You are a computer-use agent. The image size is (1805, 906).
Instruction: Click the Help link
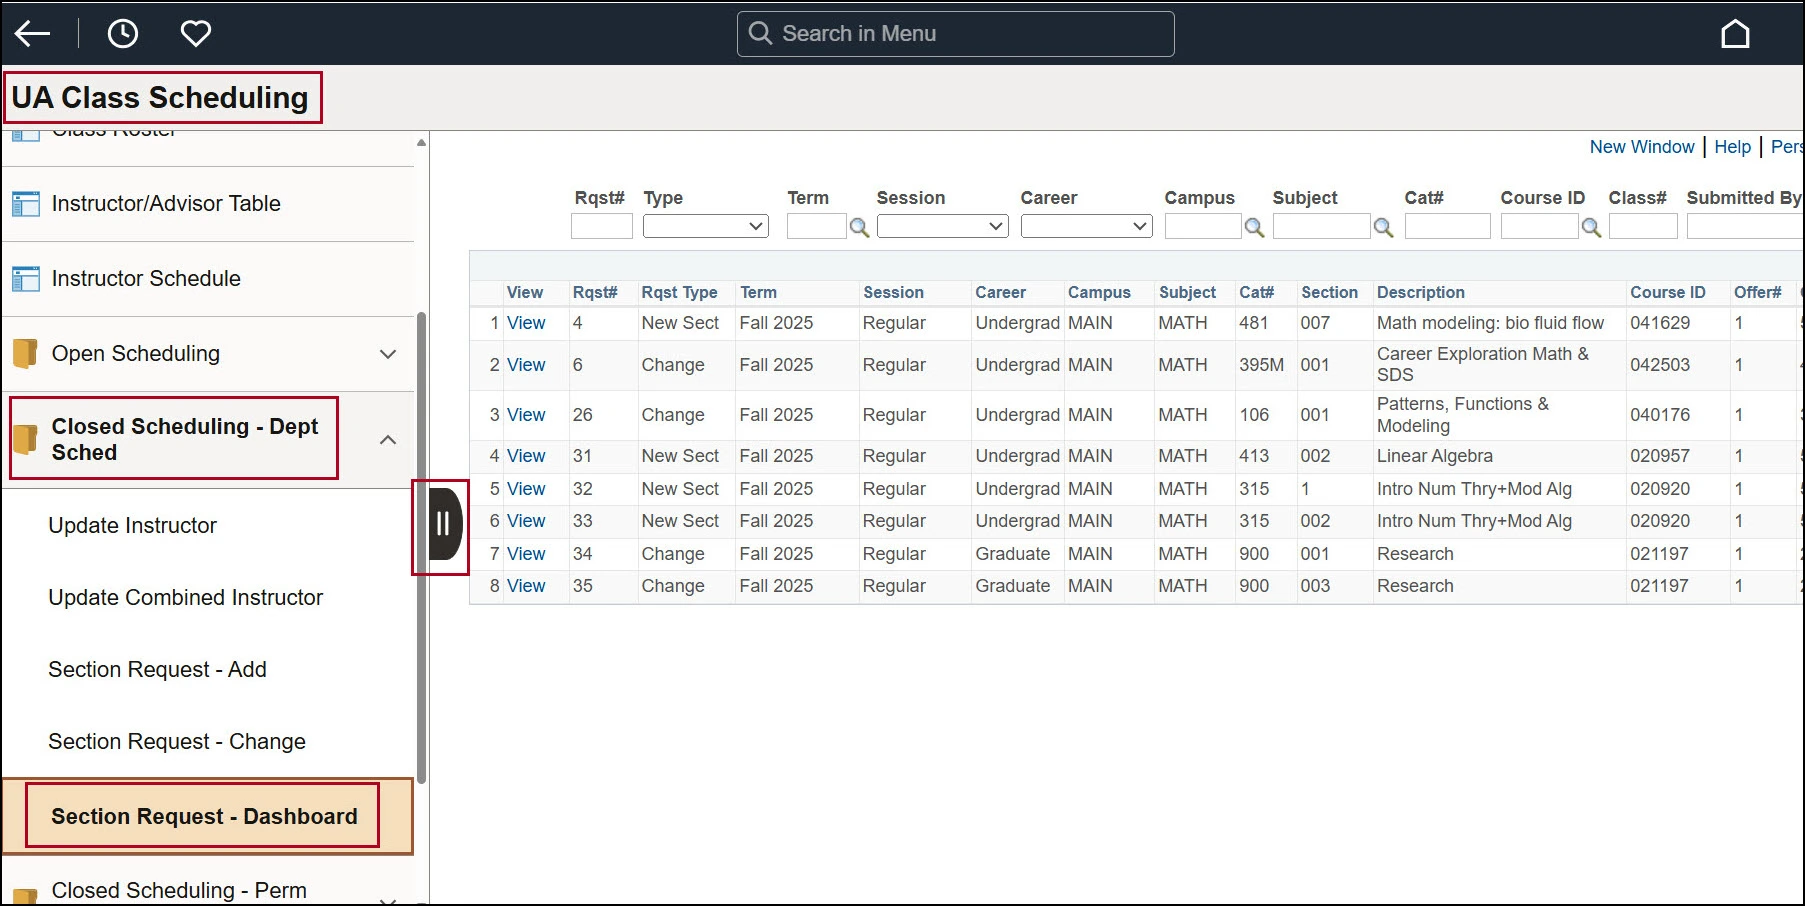[1732, 147]
